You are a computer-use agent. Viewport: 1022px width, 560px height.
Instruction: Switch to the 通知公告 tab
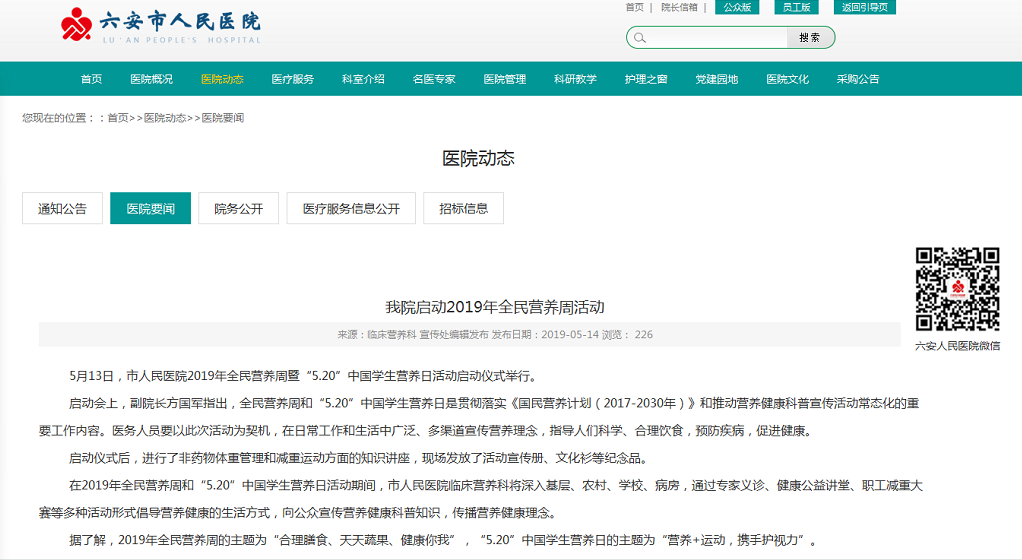pos(62,208)
